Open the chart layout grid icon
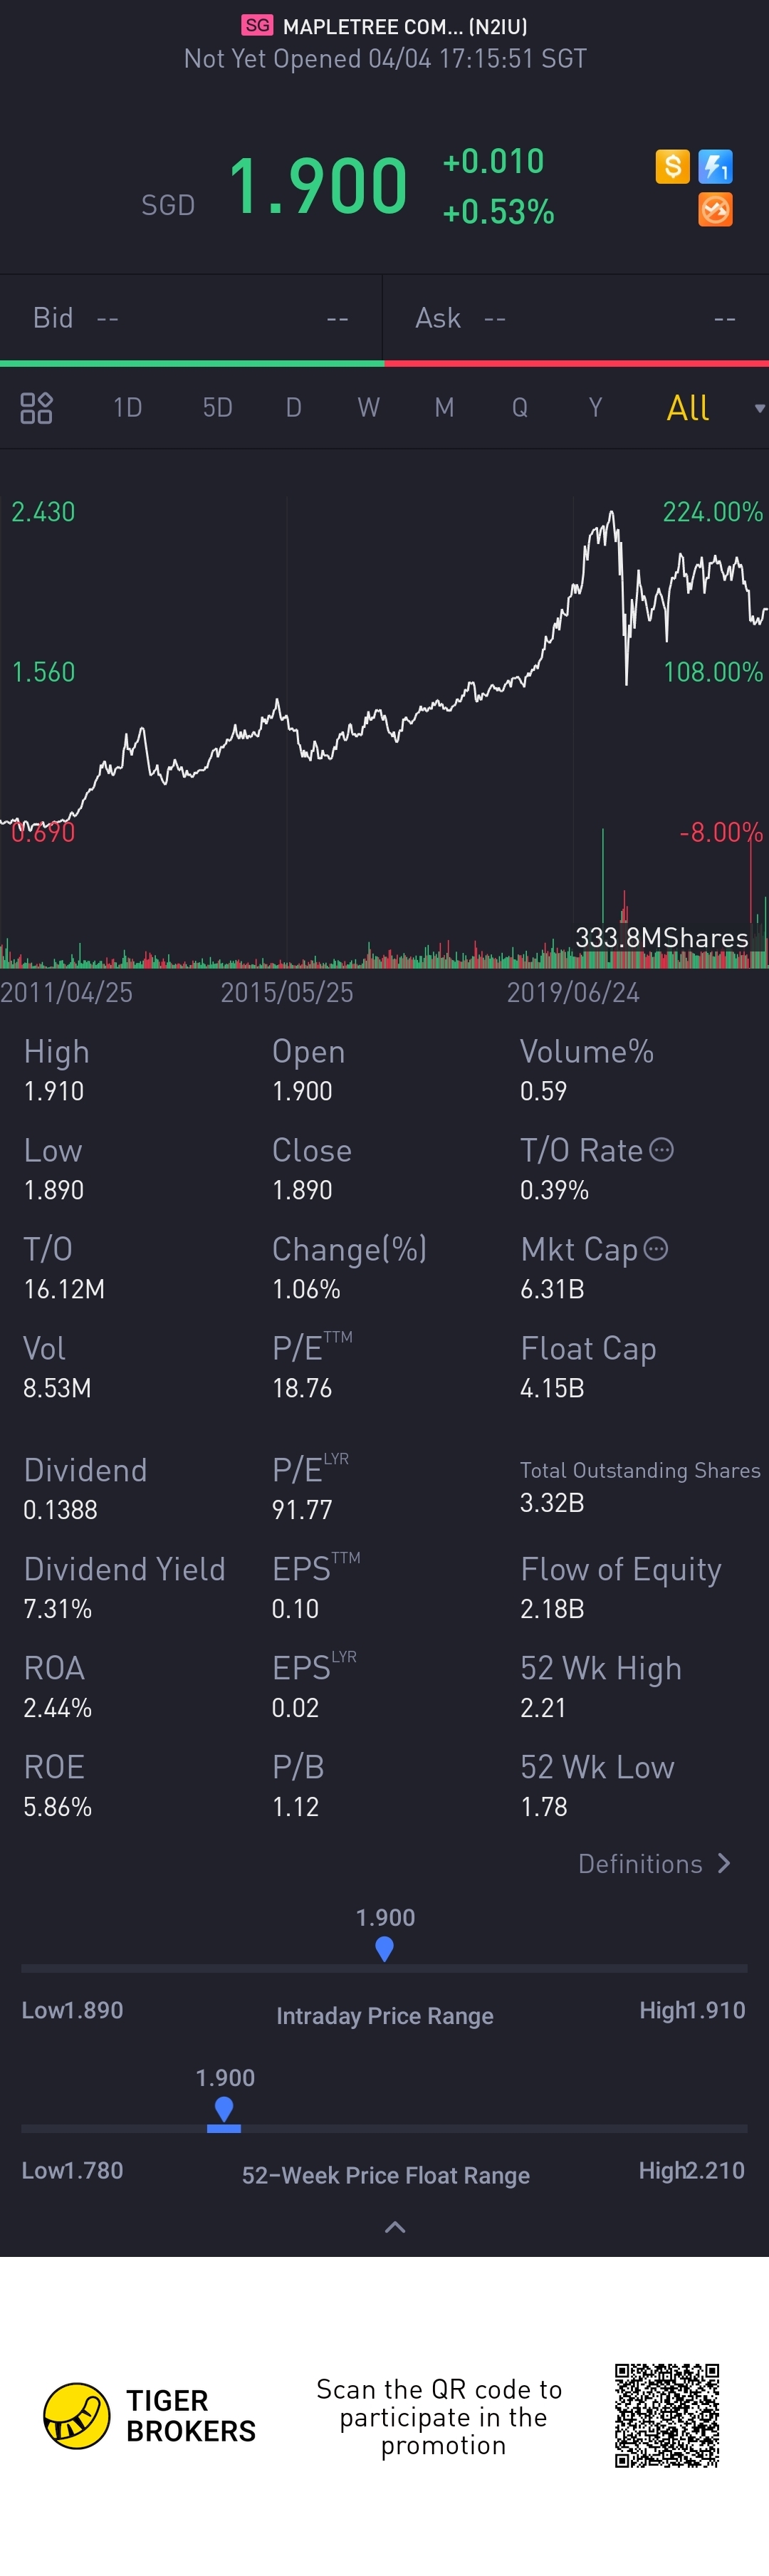Screen dimensions: 769x2576 point(36,408)
